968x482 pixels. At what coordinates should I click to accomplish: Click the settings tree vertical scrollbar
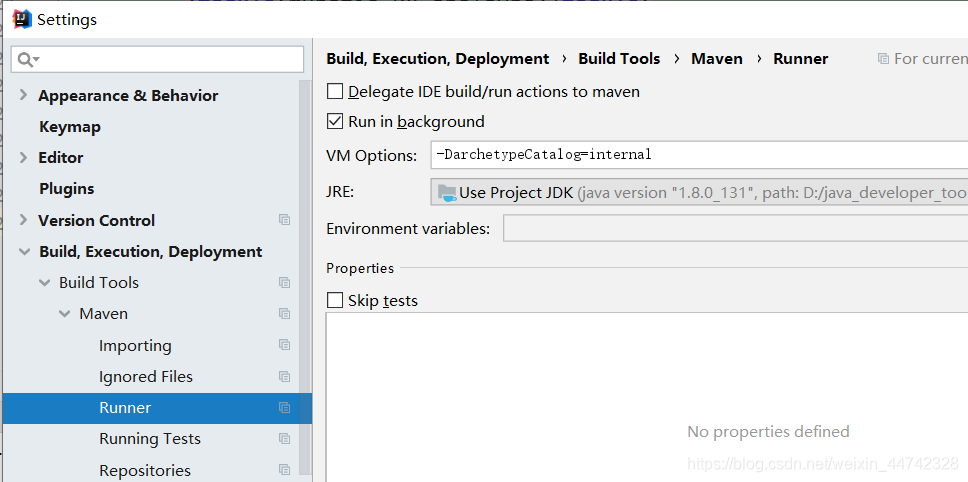tap(306, 276)
